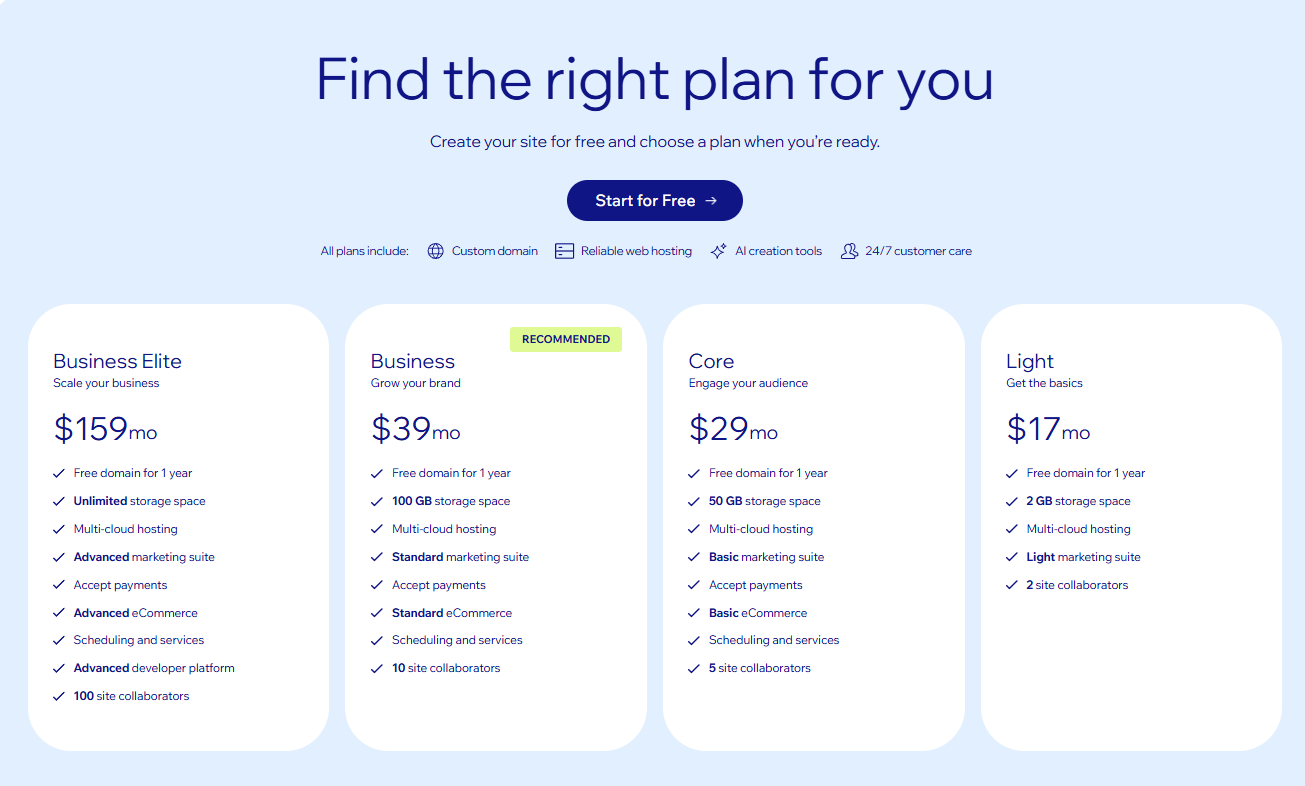Viewport: 1305px width, 786px height.
Task: Click the AI creation tools sparkle icon
Action: click(x=718, y=251)
